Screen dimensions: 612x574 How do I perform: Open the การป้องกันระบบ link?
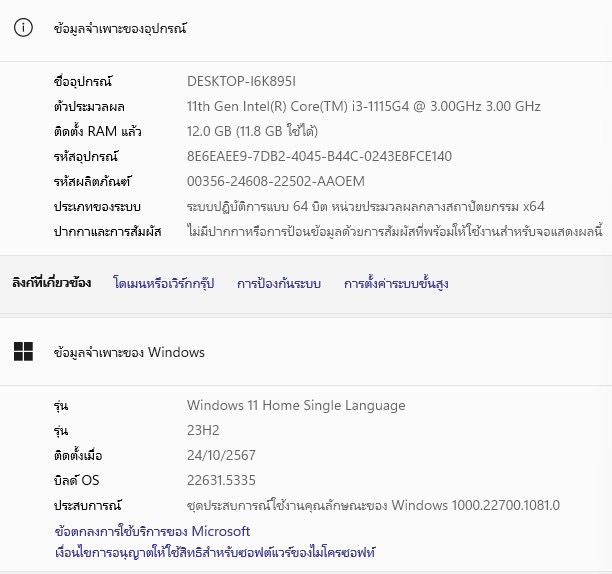[x=279, y=283]
